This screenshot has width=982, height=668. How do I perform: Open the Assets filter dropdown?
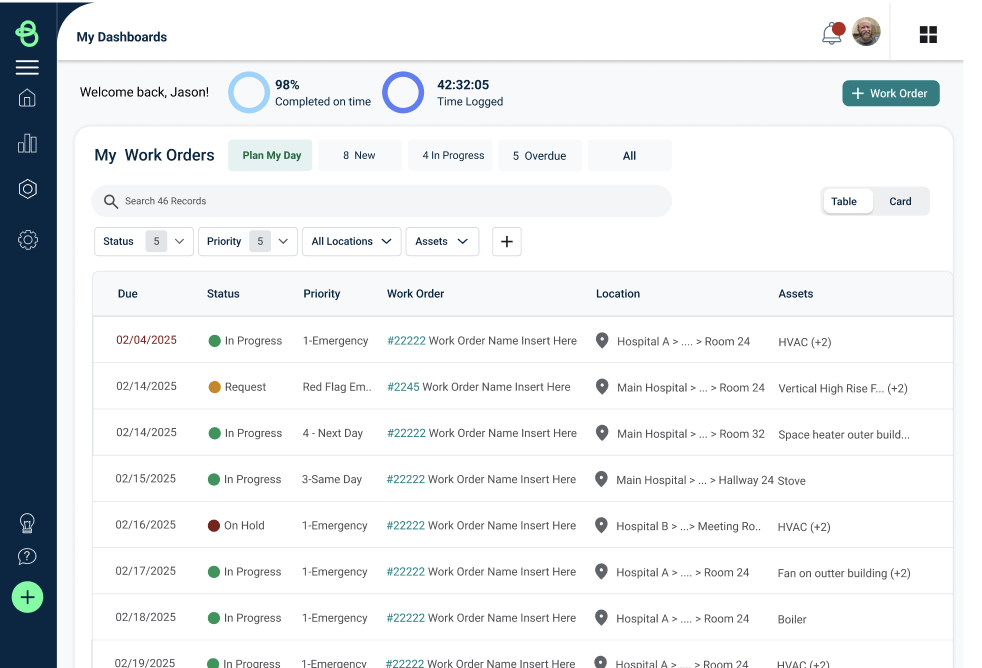(x=442, y=242)
